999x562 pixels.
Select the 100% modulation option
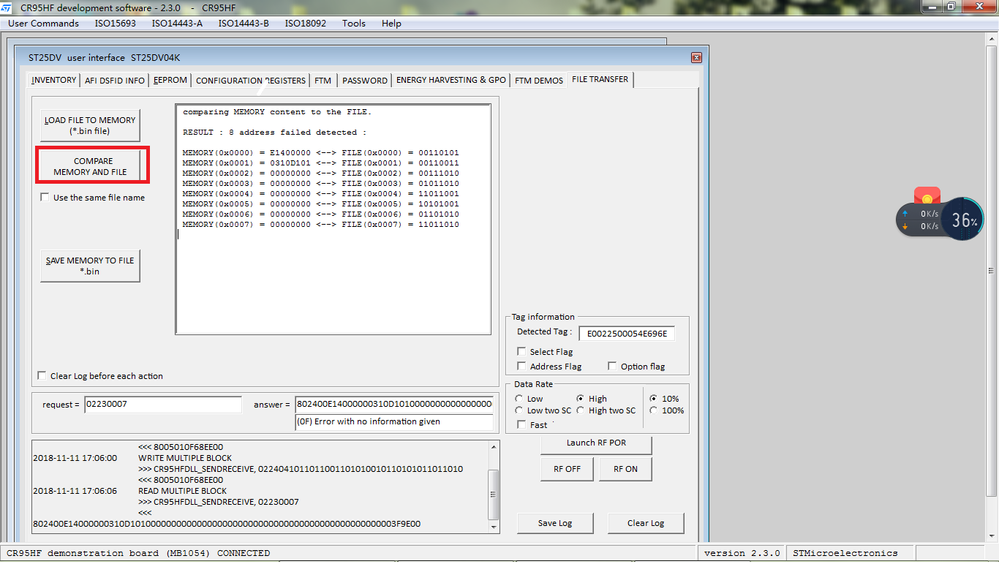[654, 410]
